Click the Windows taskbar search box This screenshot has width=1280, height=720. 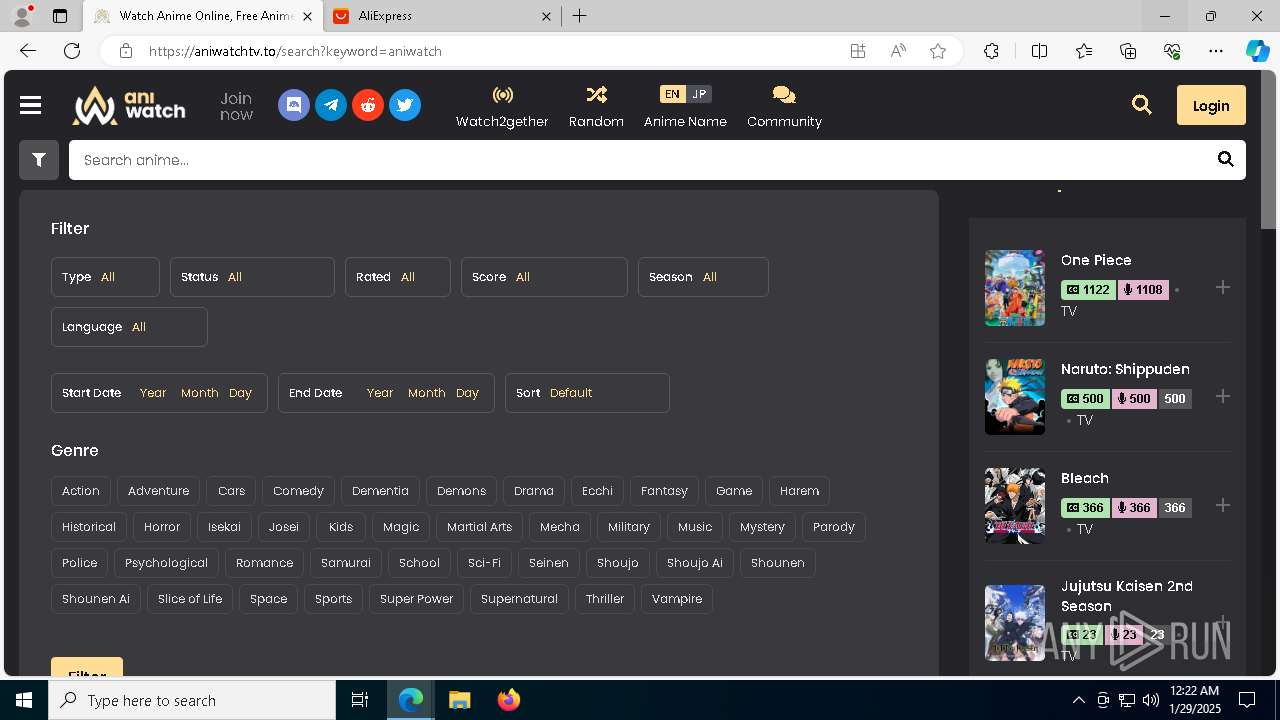(x=192, y=700)
